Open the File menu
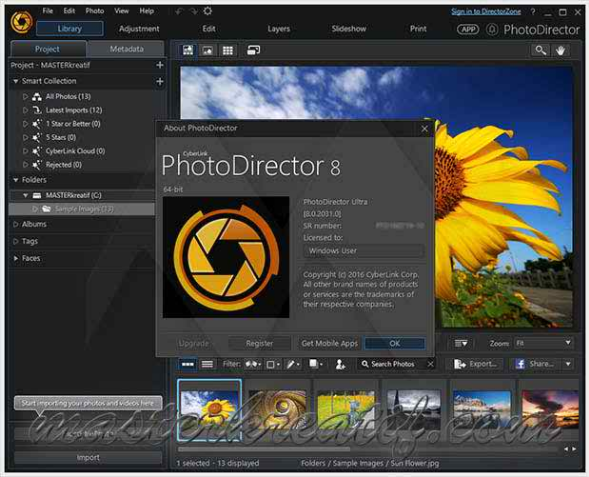The image size is (589, 477). [48, 11]
